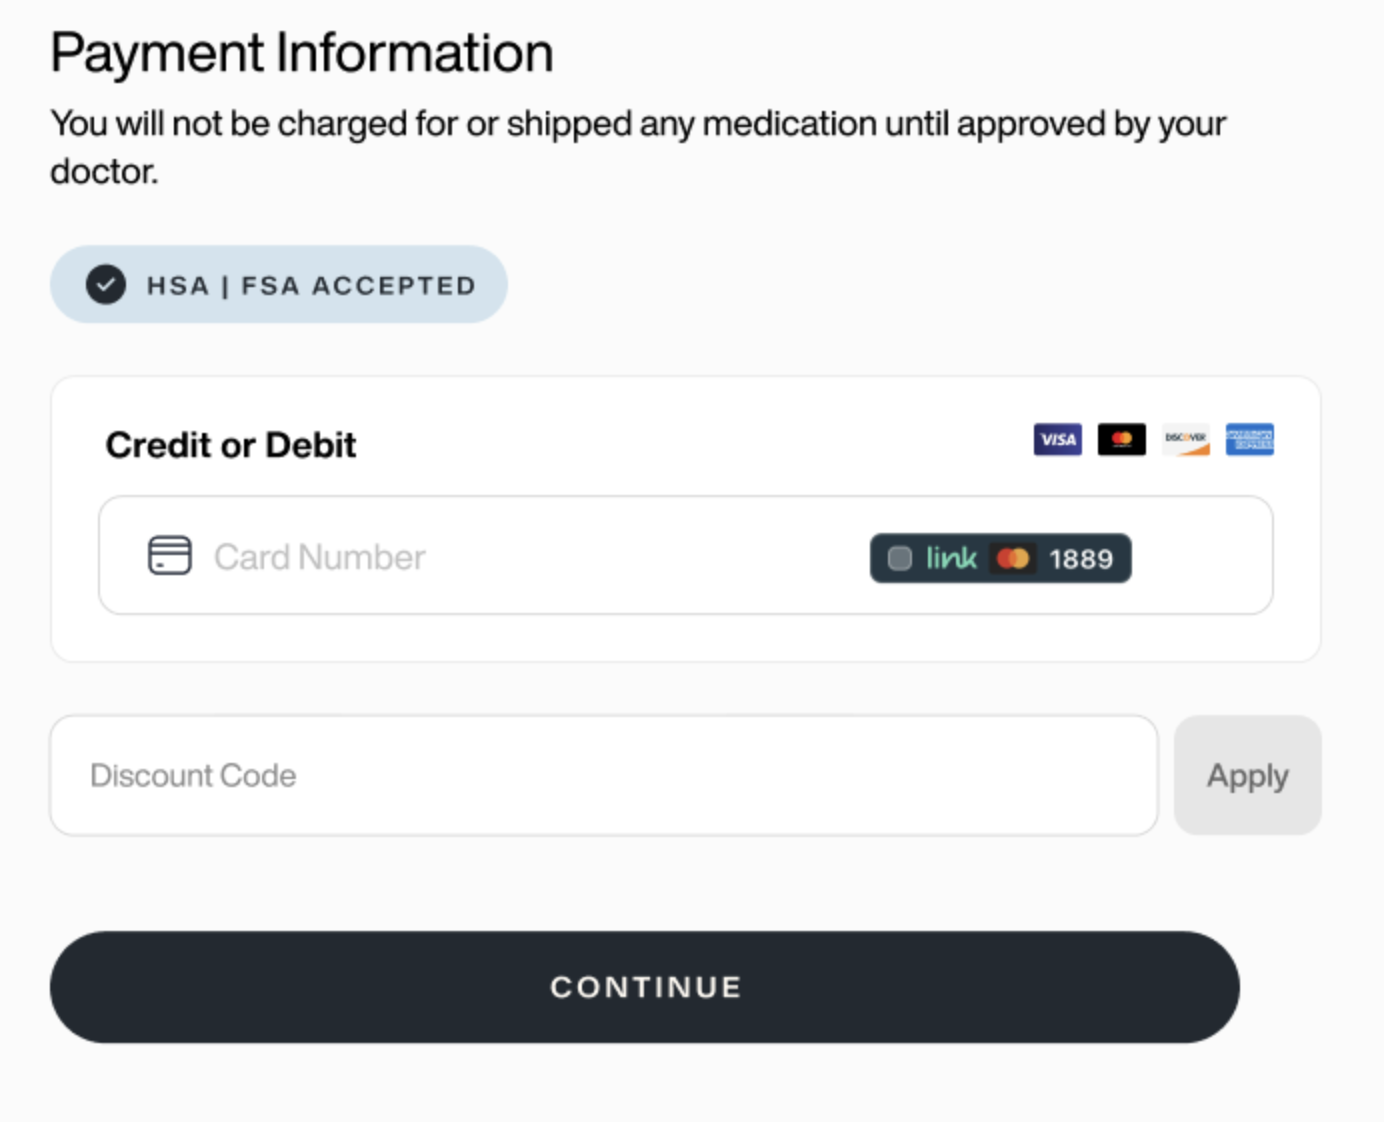Click the dark Continue progress bar control

click(x=643, y=986)
